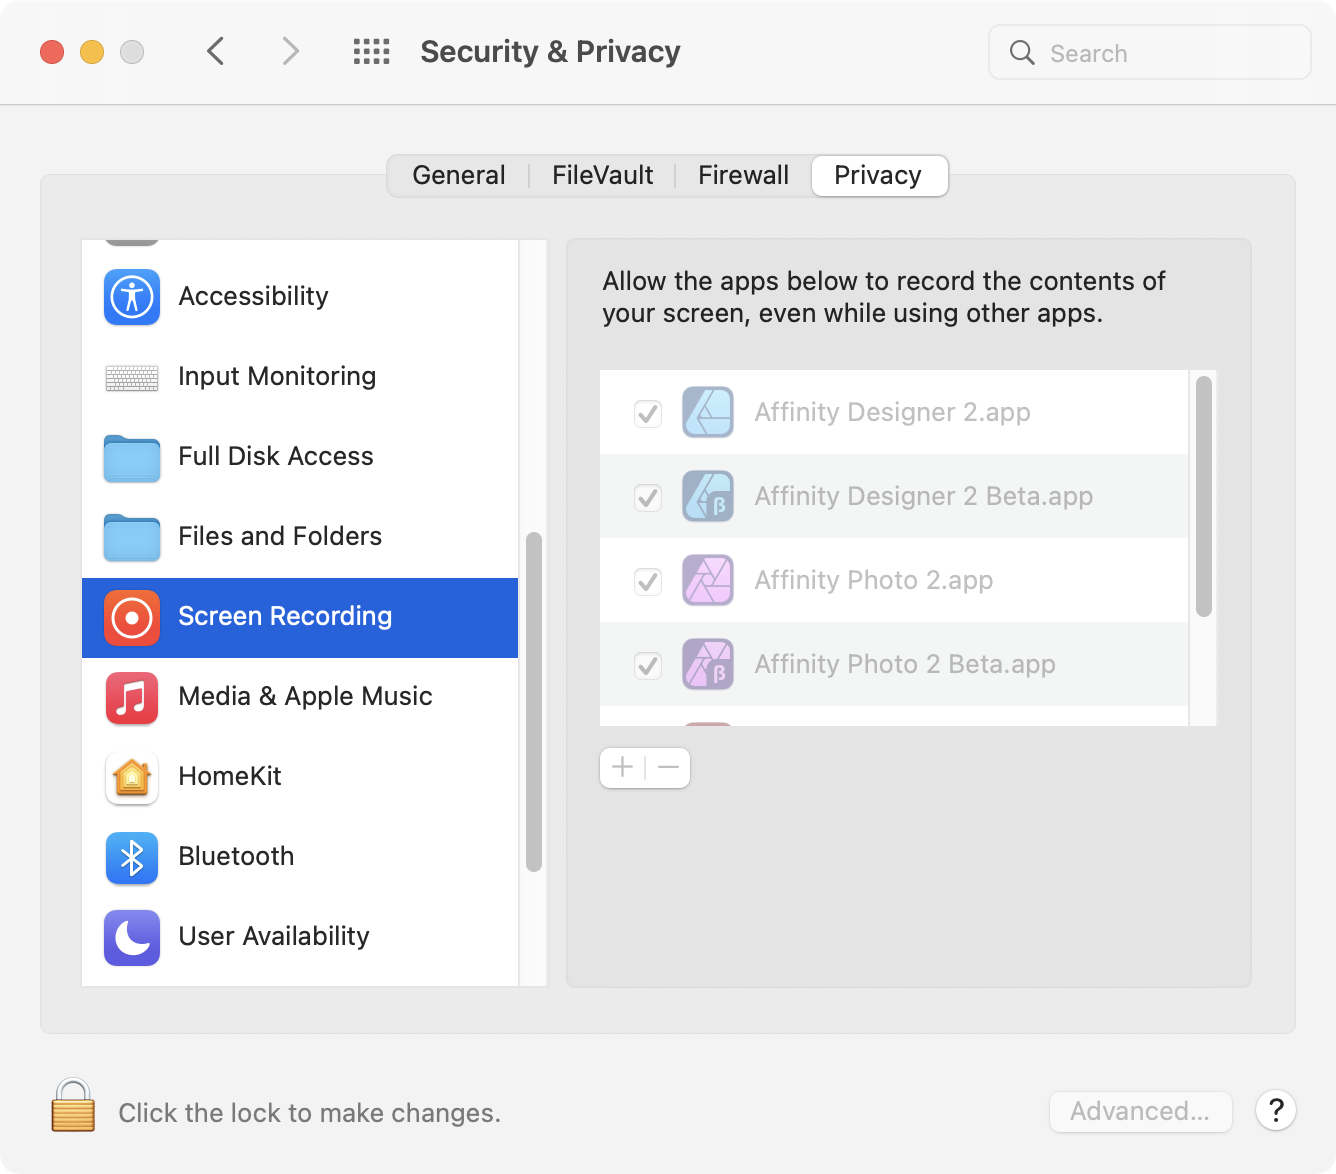Select the HomeKit house icon
Screen dimensions: 1336x1174
pos(132,777)
